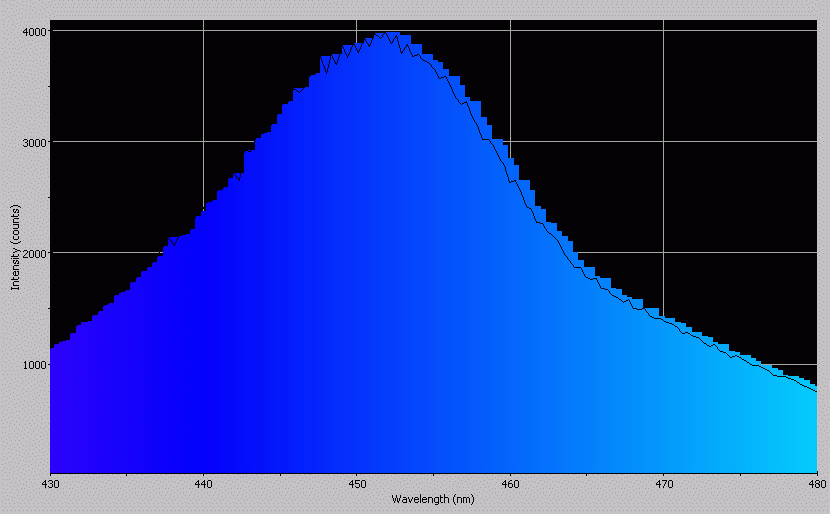Click the 440 wavelength axis label

click(x=203, y=484)
